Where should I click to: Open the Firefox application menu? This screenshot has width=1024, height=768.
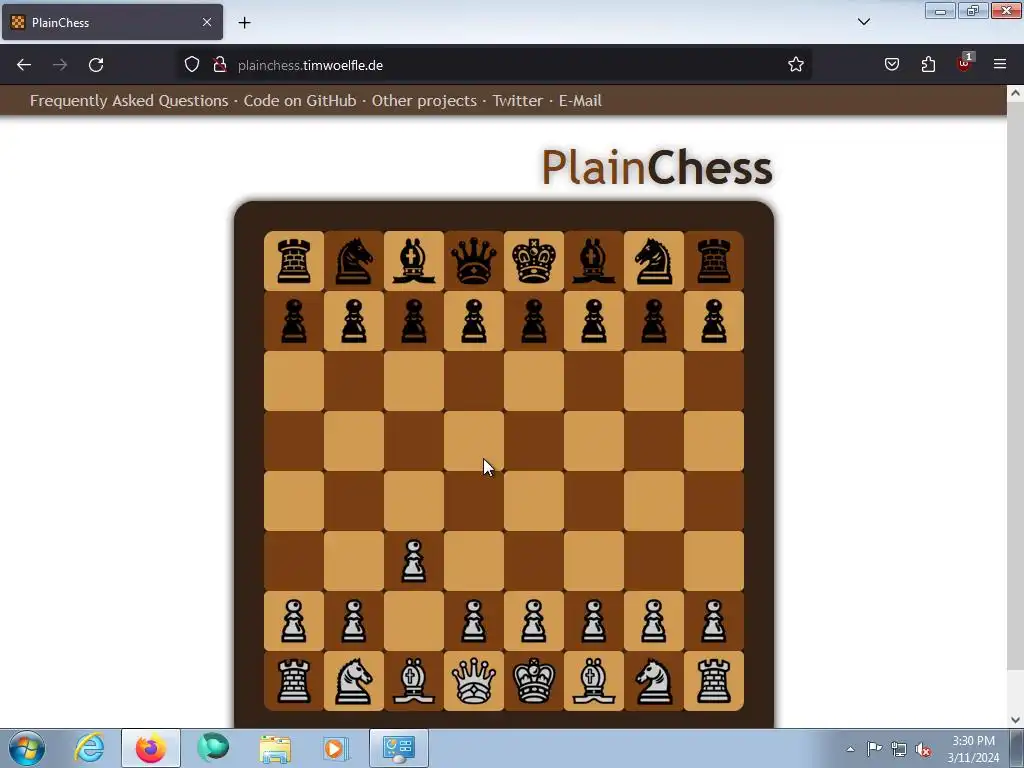click(x=1000, y=65)
